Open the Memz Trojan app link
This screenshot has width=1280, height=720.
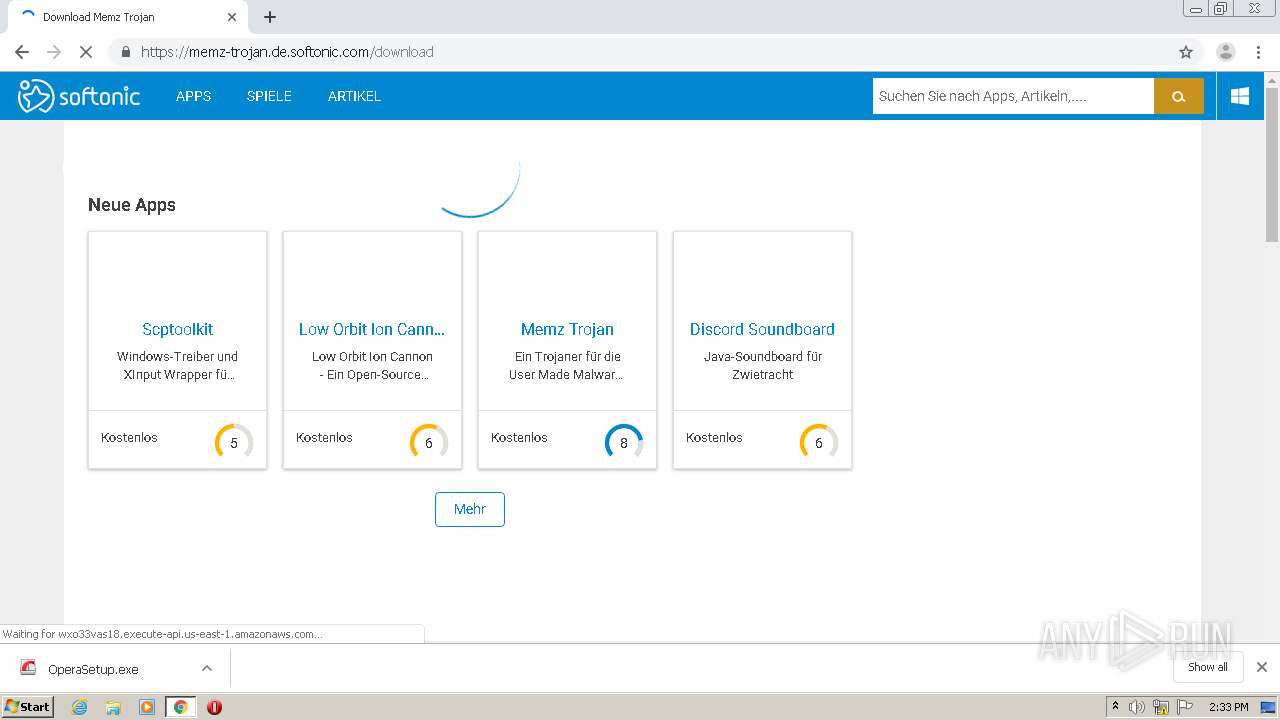click(x=567, y=329)
